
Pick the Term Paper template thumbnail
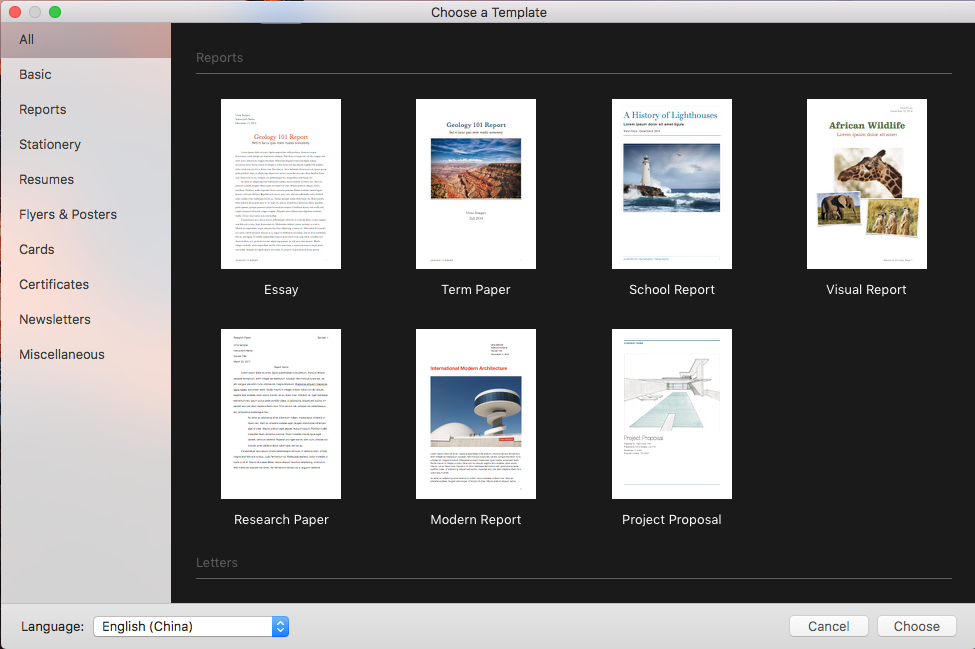click(476, 184)
